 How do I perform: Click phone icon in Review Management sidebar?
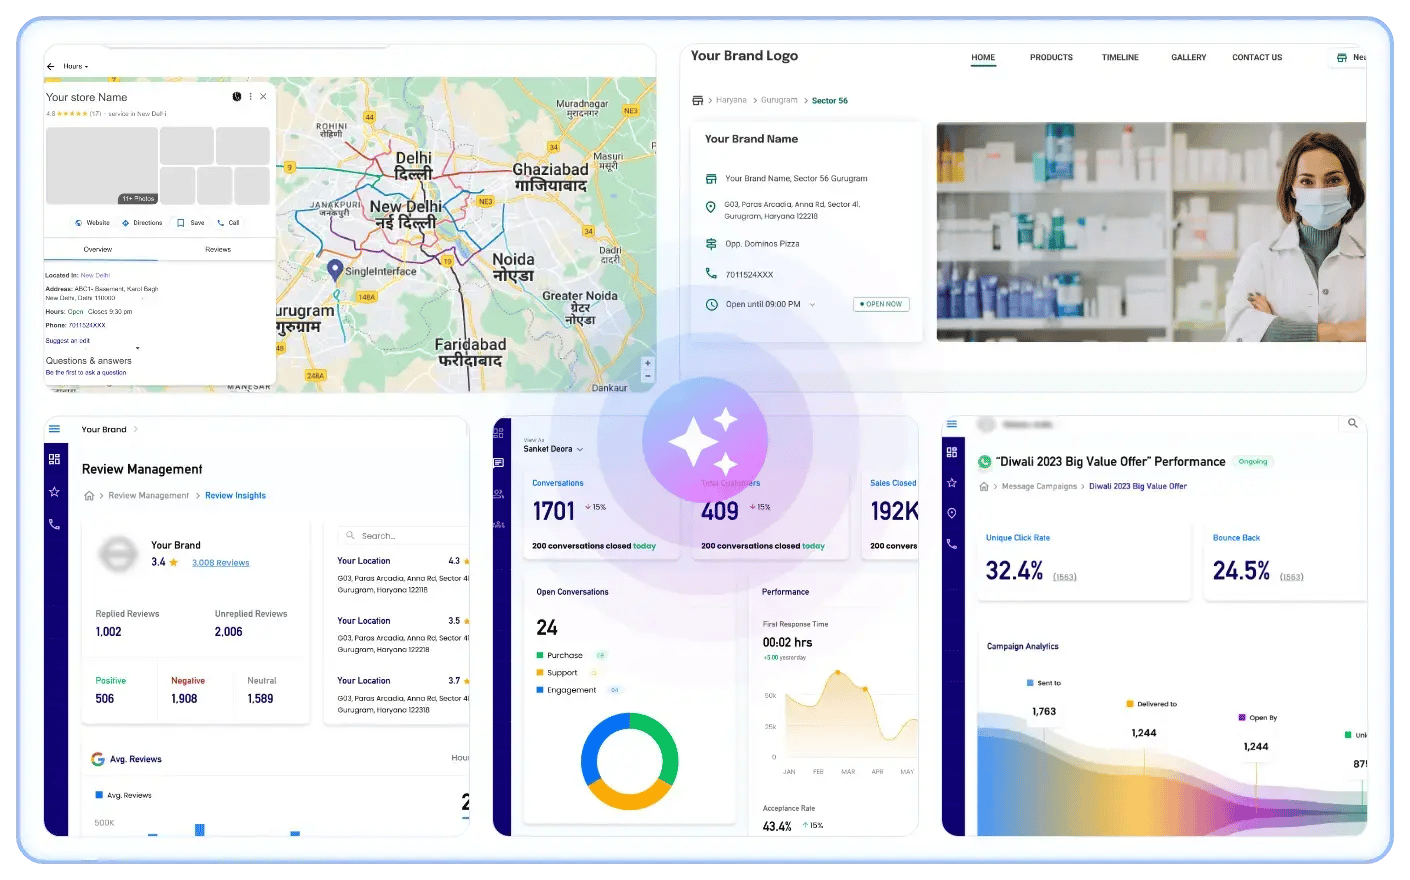pos(54,524)
